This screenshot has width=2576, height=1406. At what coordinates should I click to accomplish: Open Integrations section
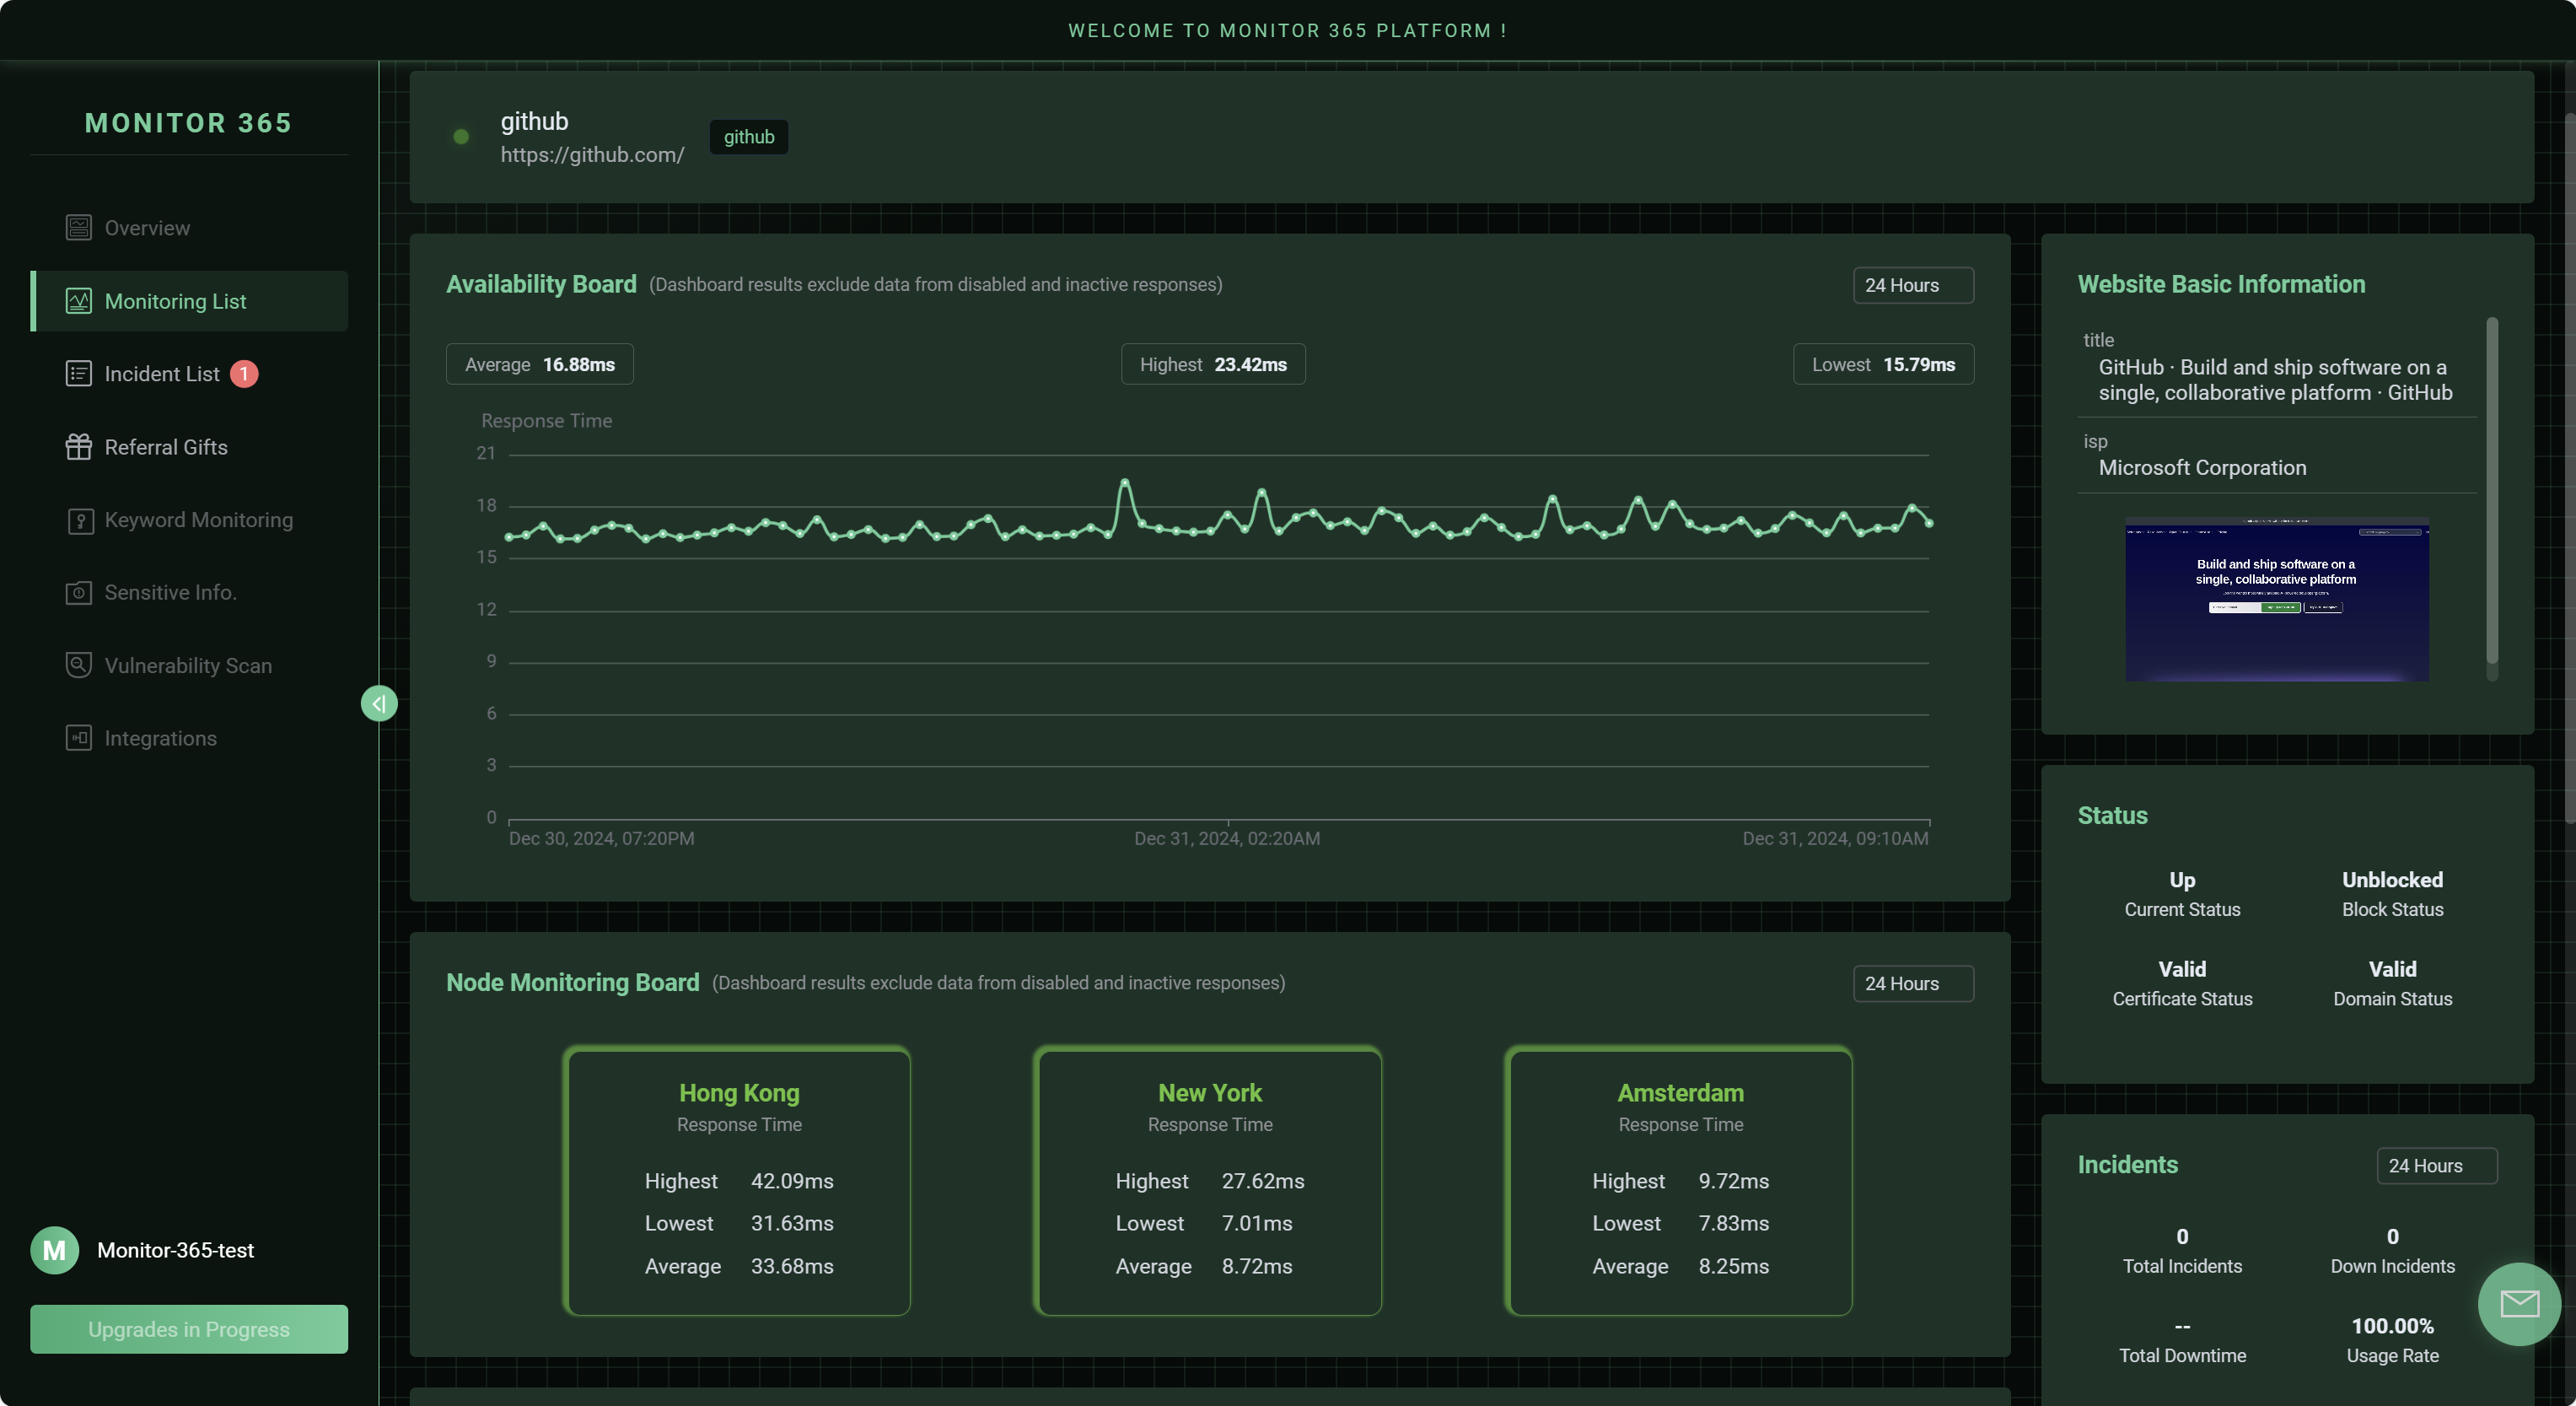click(x=189, y=739)
